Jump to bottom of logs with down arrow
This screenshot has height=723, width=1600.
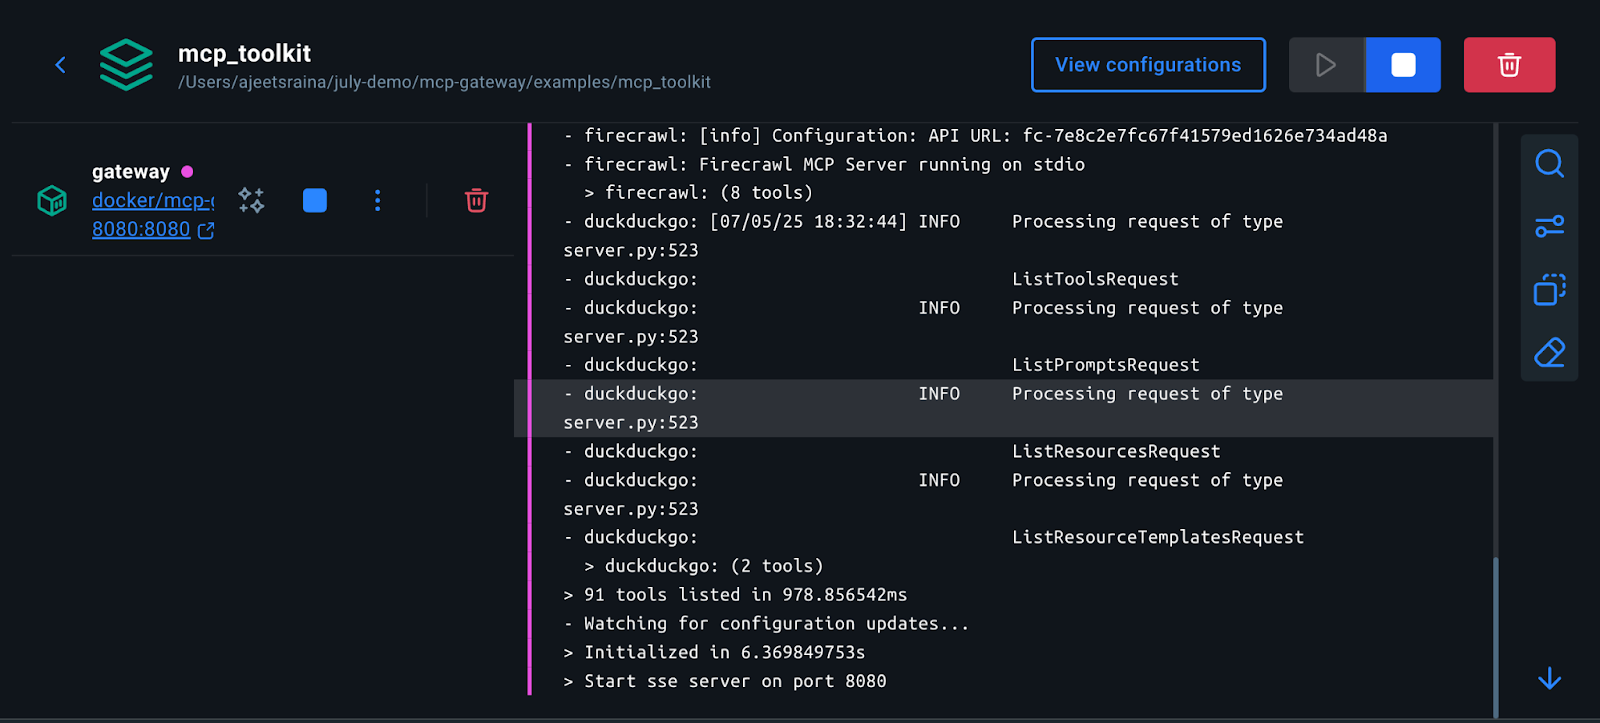[x=1549, y=679]
